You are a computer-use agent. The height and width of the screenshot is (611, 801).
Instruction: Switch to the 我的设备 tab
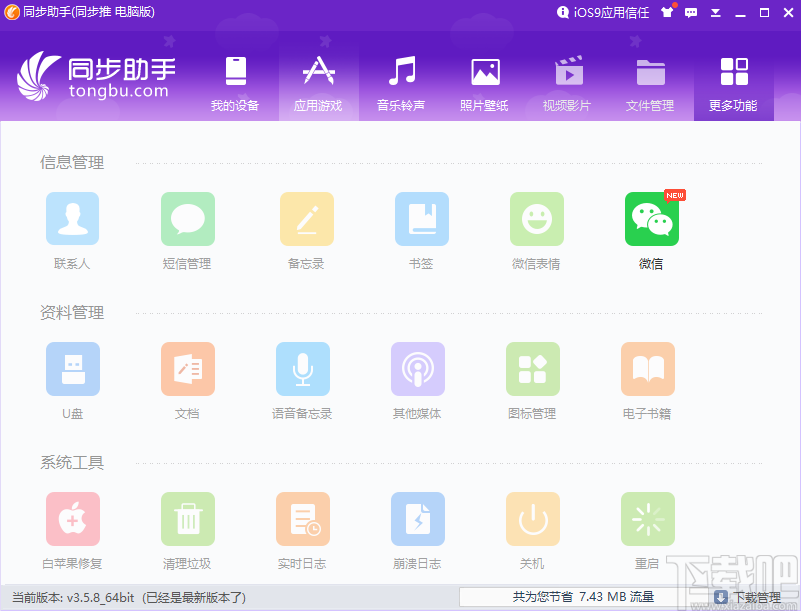pyautogui.click(x=235, y=80)
